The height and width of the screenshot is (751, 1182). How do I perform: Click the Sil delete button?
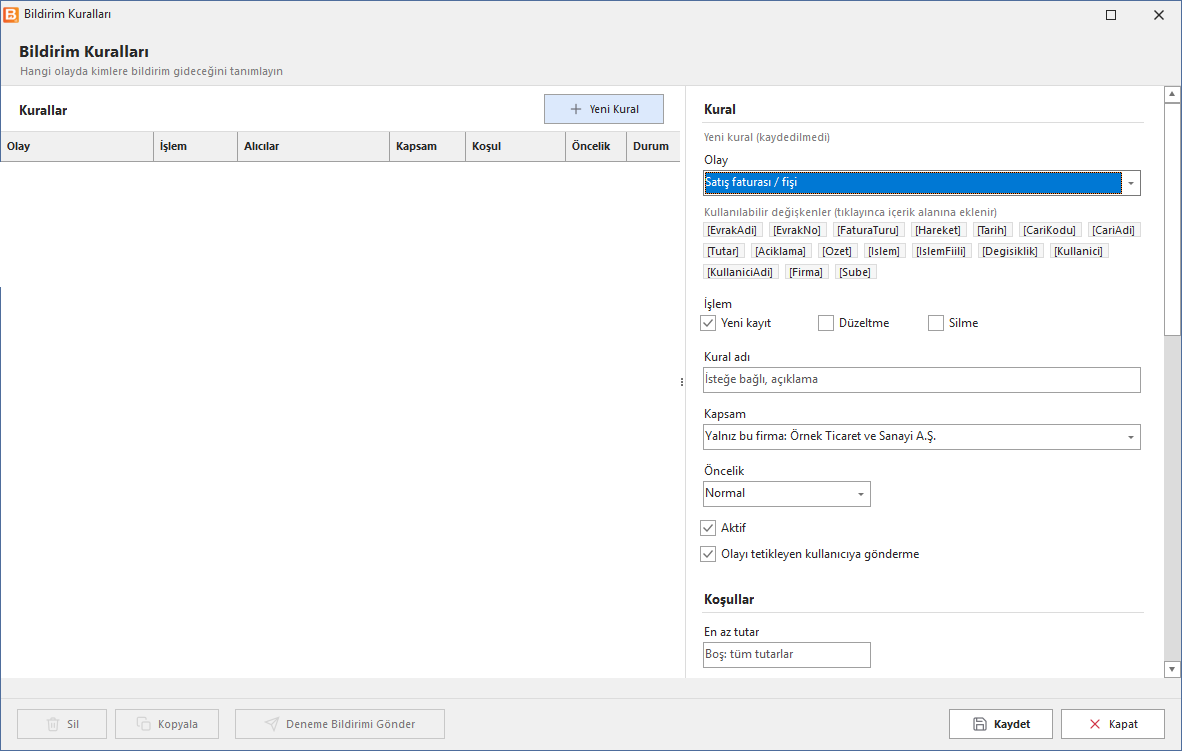pos(62,724)
